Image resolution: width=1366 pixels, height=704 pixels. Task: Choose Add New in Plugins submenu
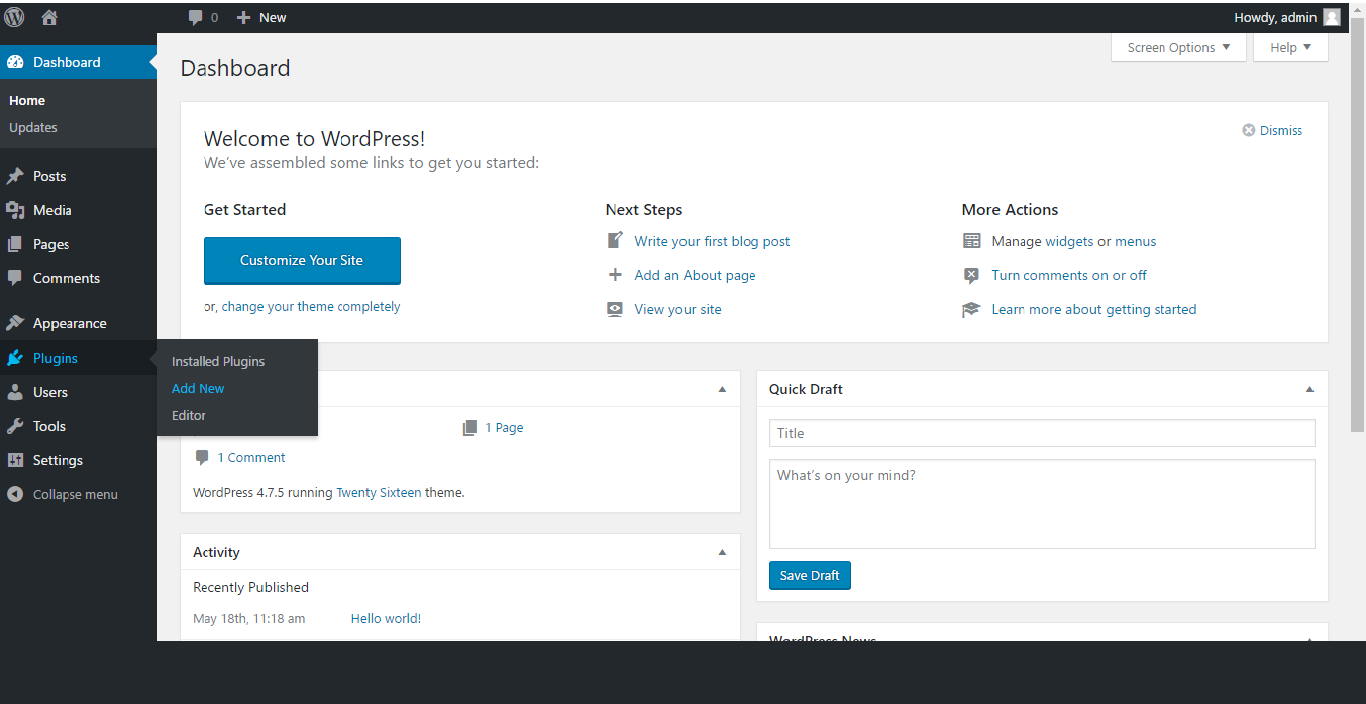point(198,388)
